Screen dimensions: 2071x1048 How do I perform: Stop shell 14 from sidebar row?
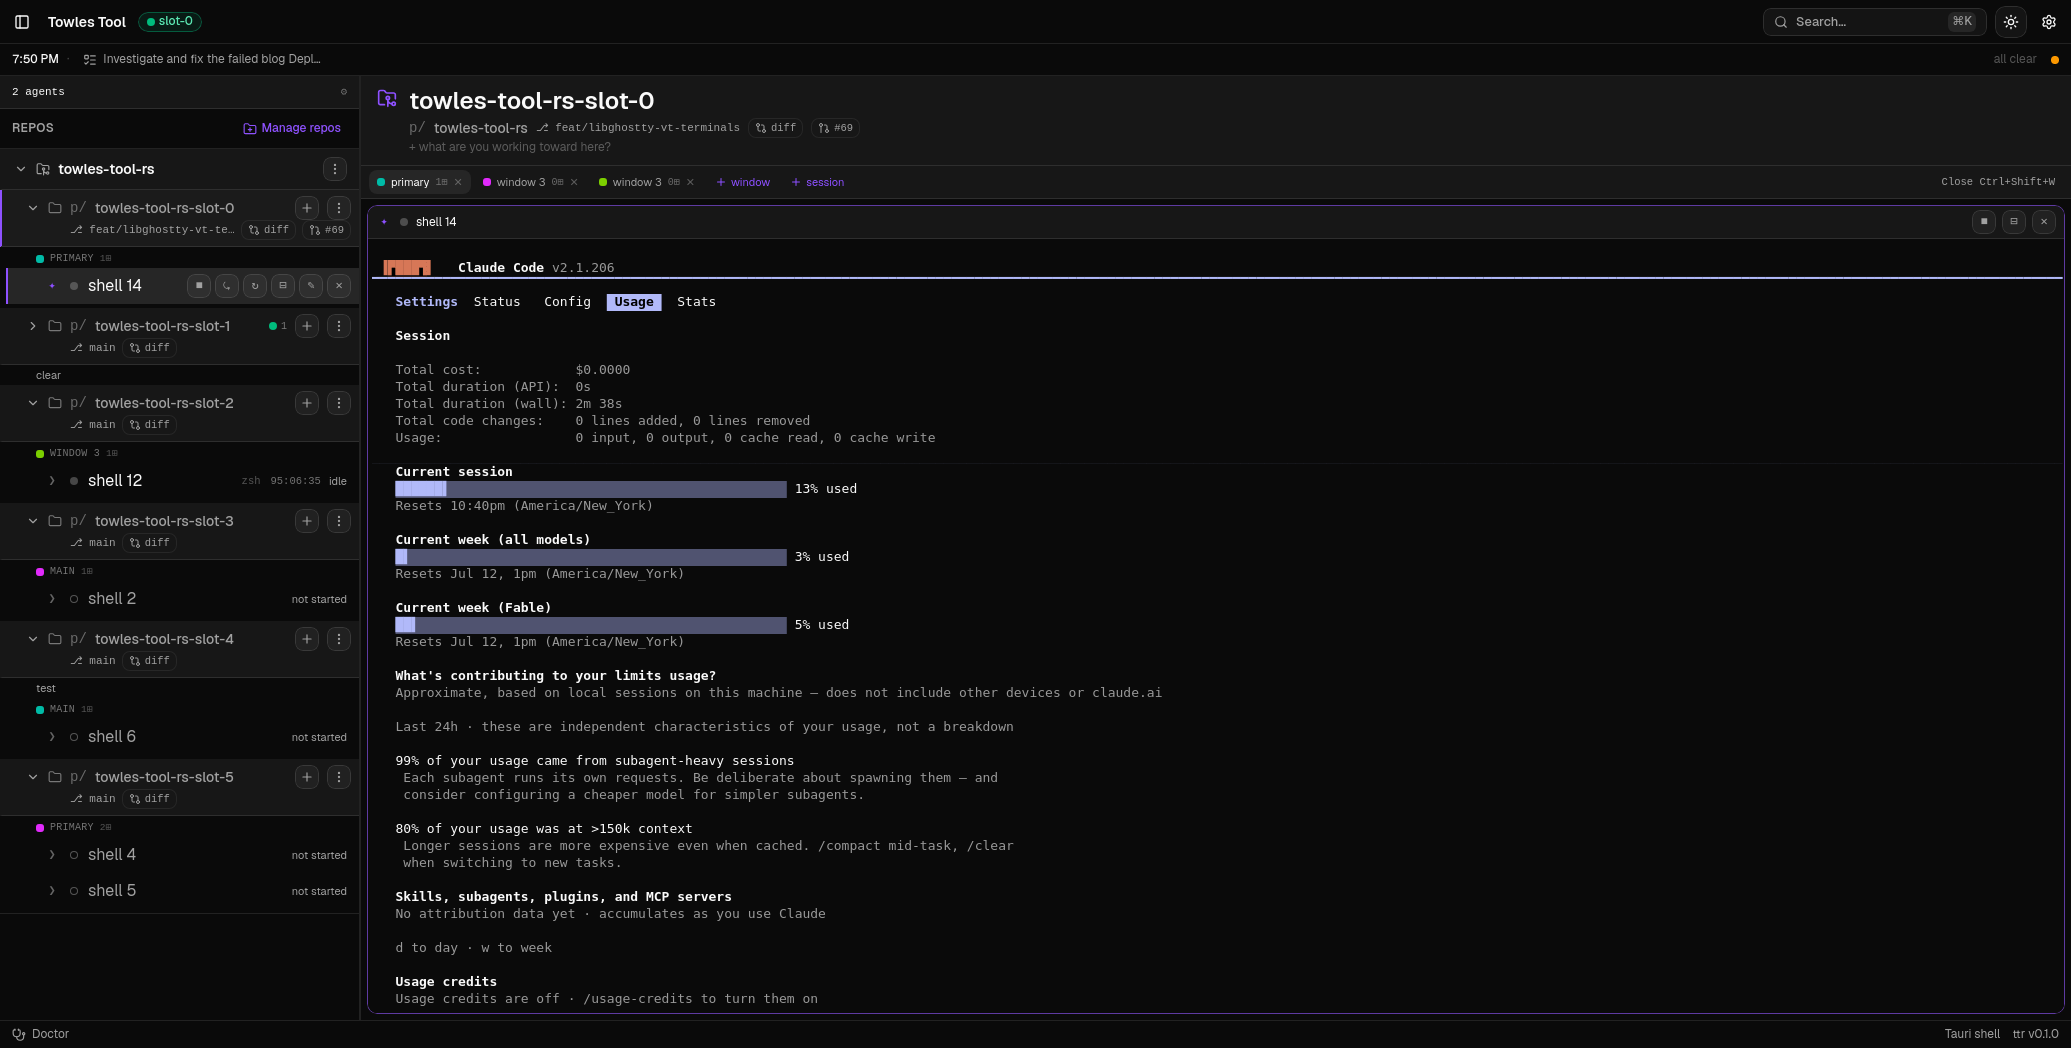coord(199,286)
